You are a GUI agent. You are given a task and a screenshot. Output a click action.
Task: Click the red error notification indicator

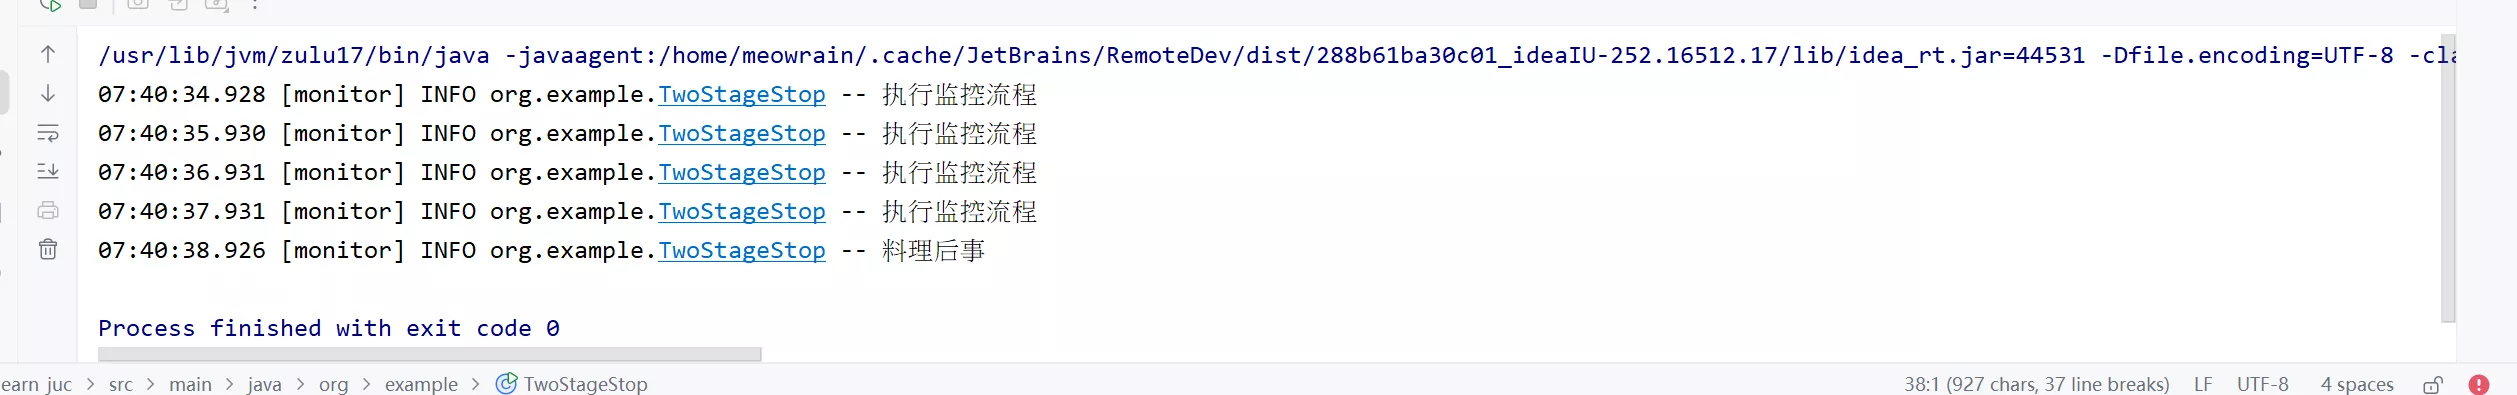[2478, 385]
